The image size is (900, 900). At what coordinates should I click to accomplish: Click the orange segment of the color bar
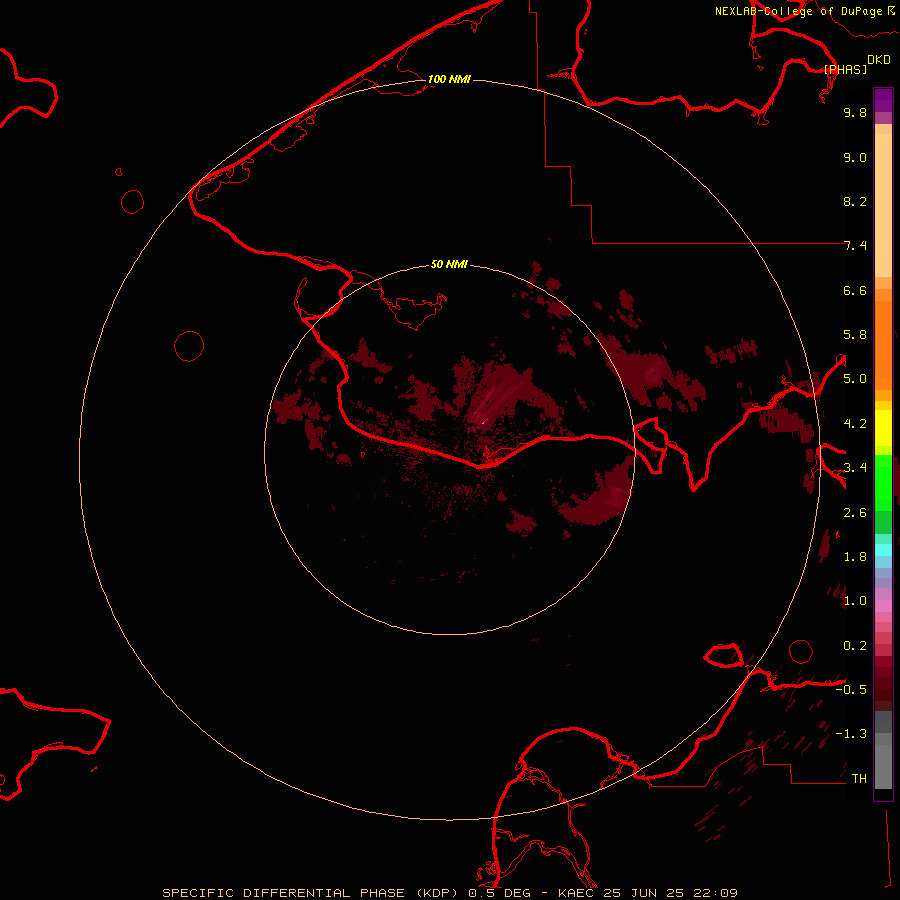(883, 345)
